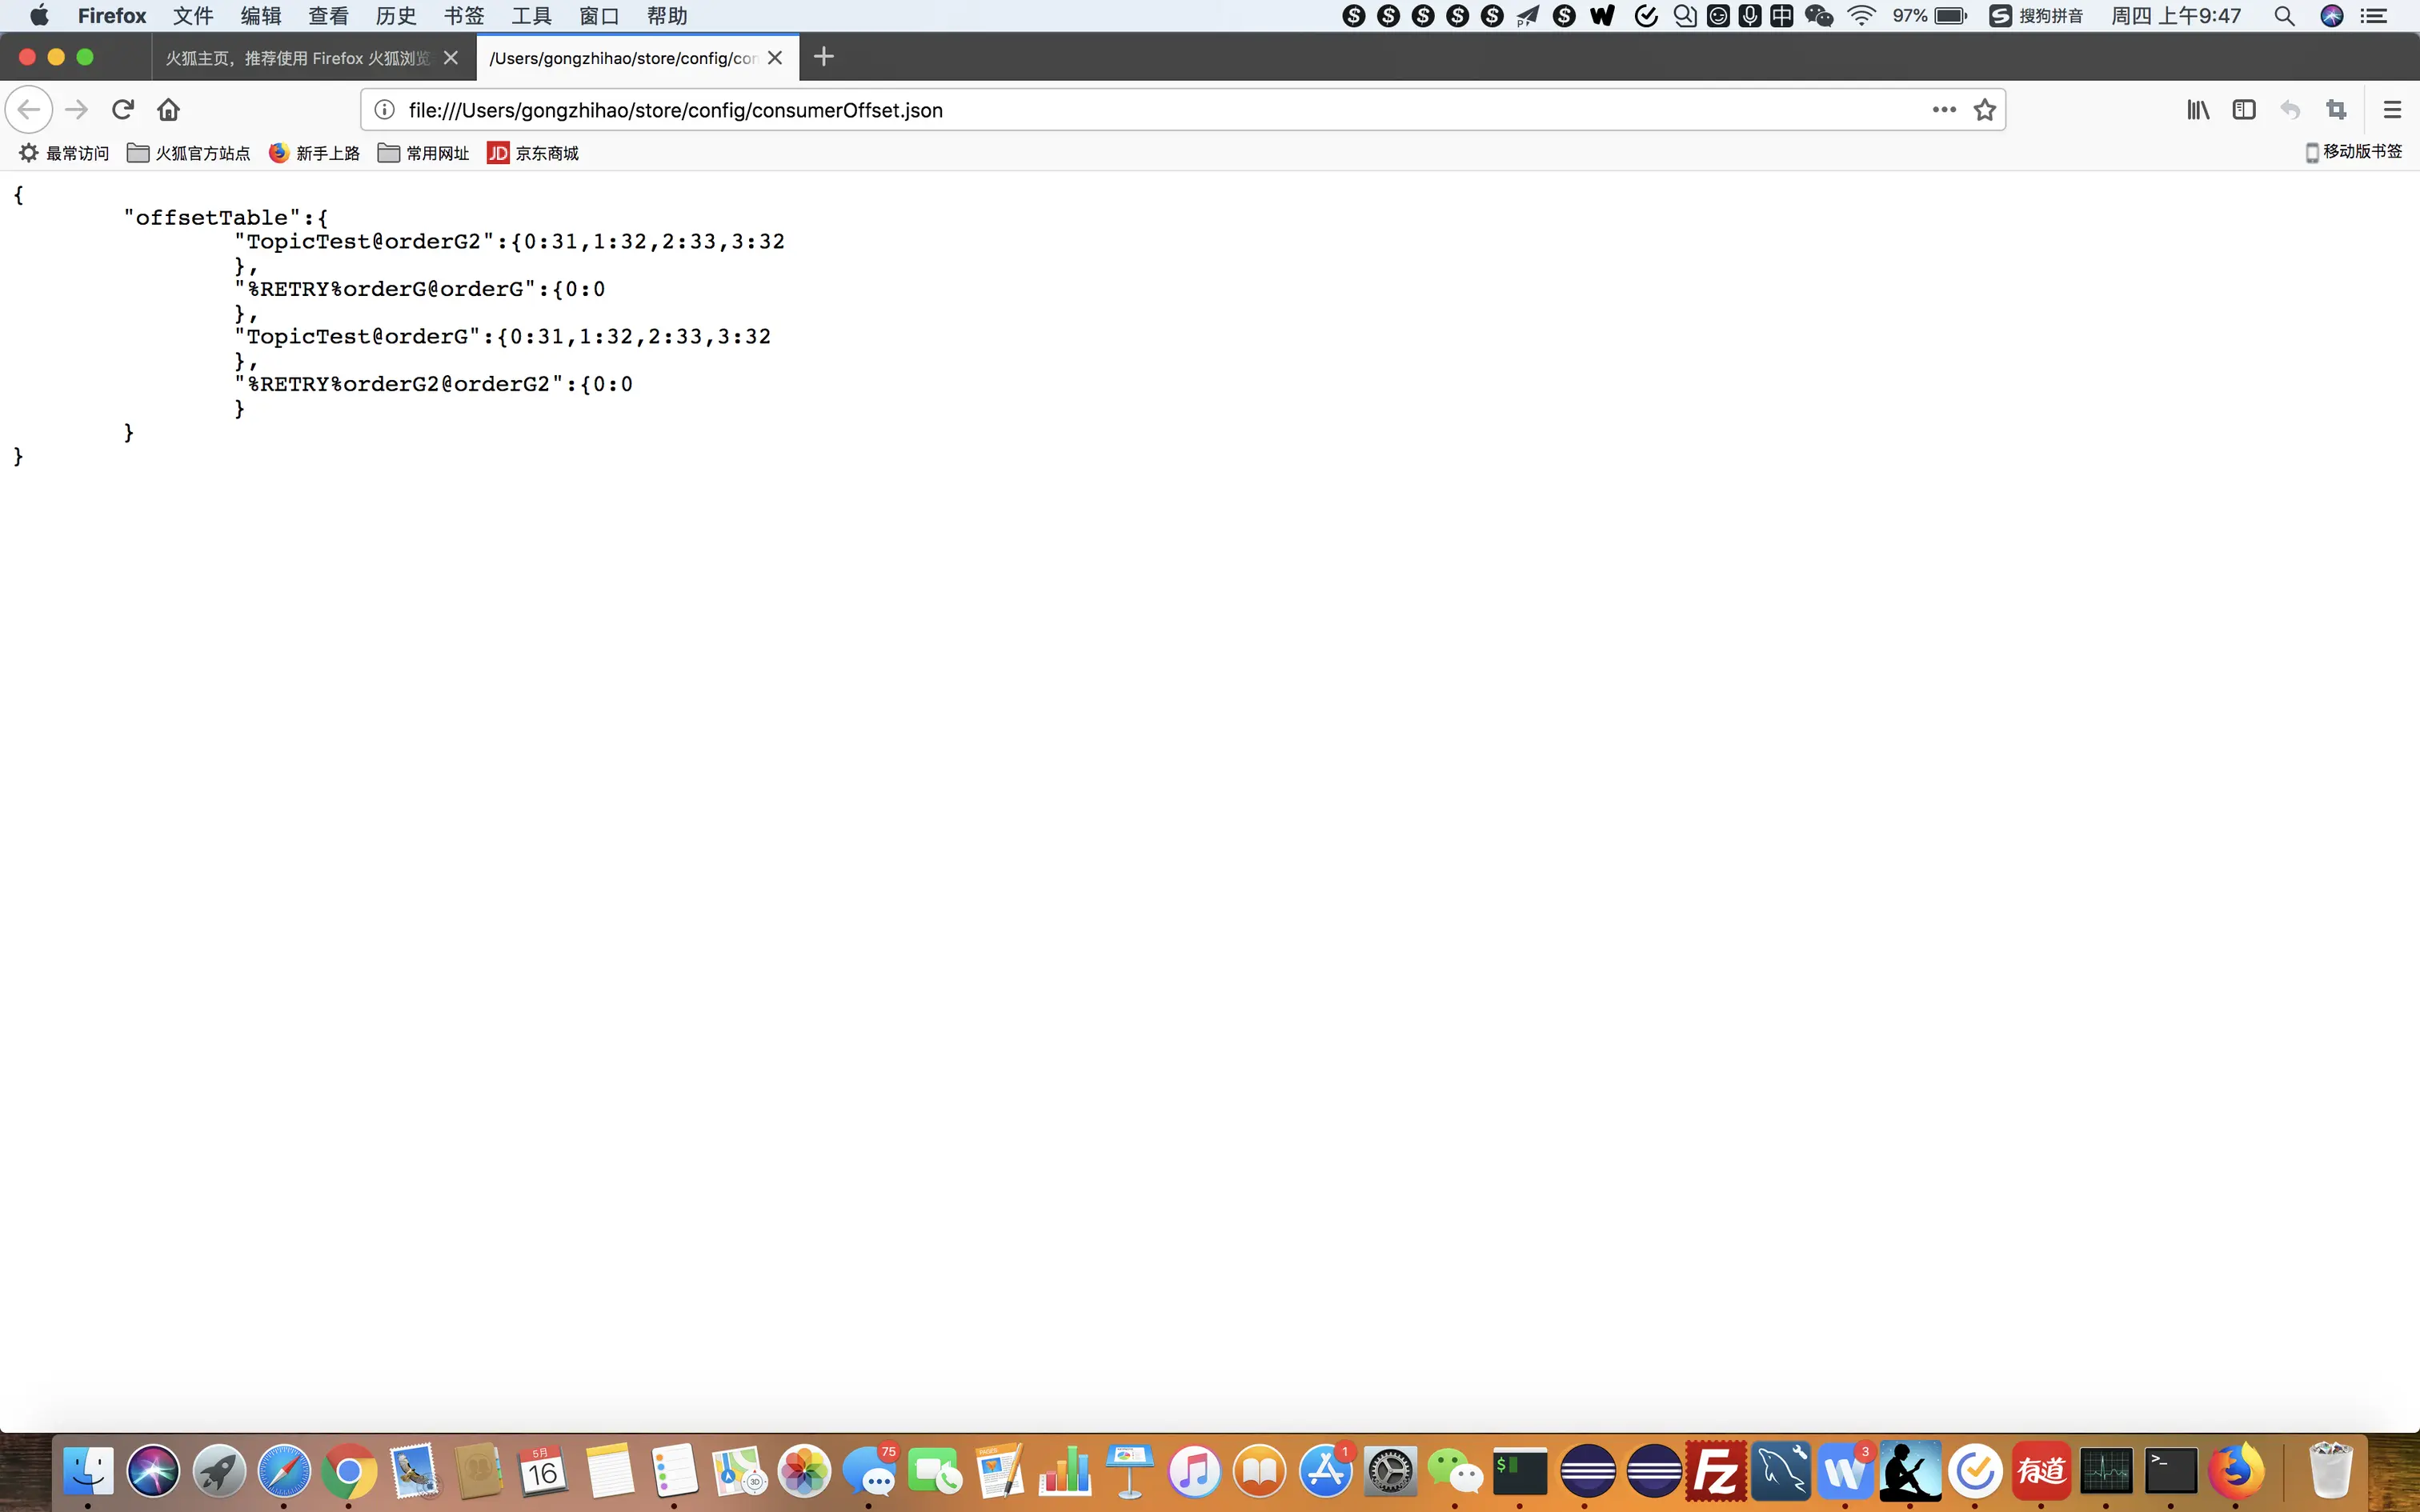
Task: Bookmark this page with star icon
Action: [x=1984, y=110]
